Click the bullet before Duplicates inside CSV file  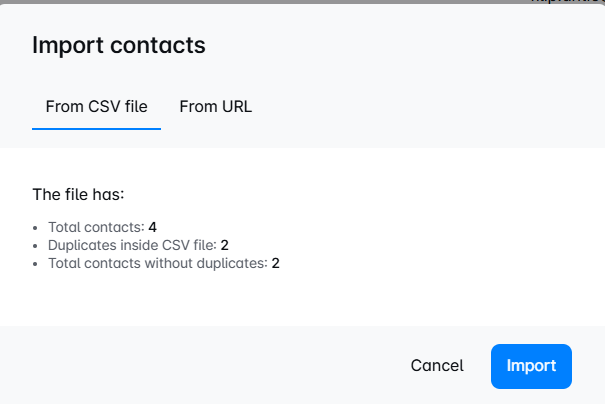point(37,245)
